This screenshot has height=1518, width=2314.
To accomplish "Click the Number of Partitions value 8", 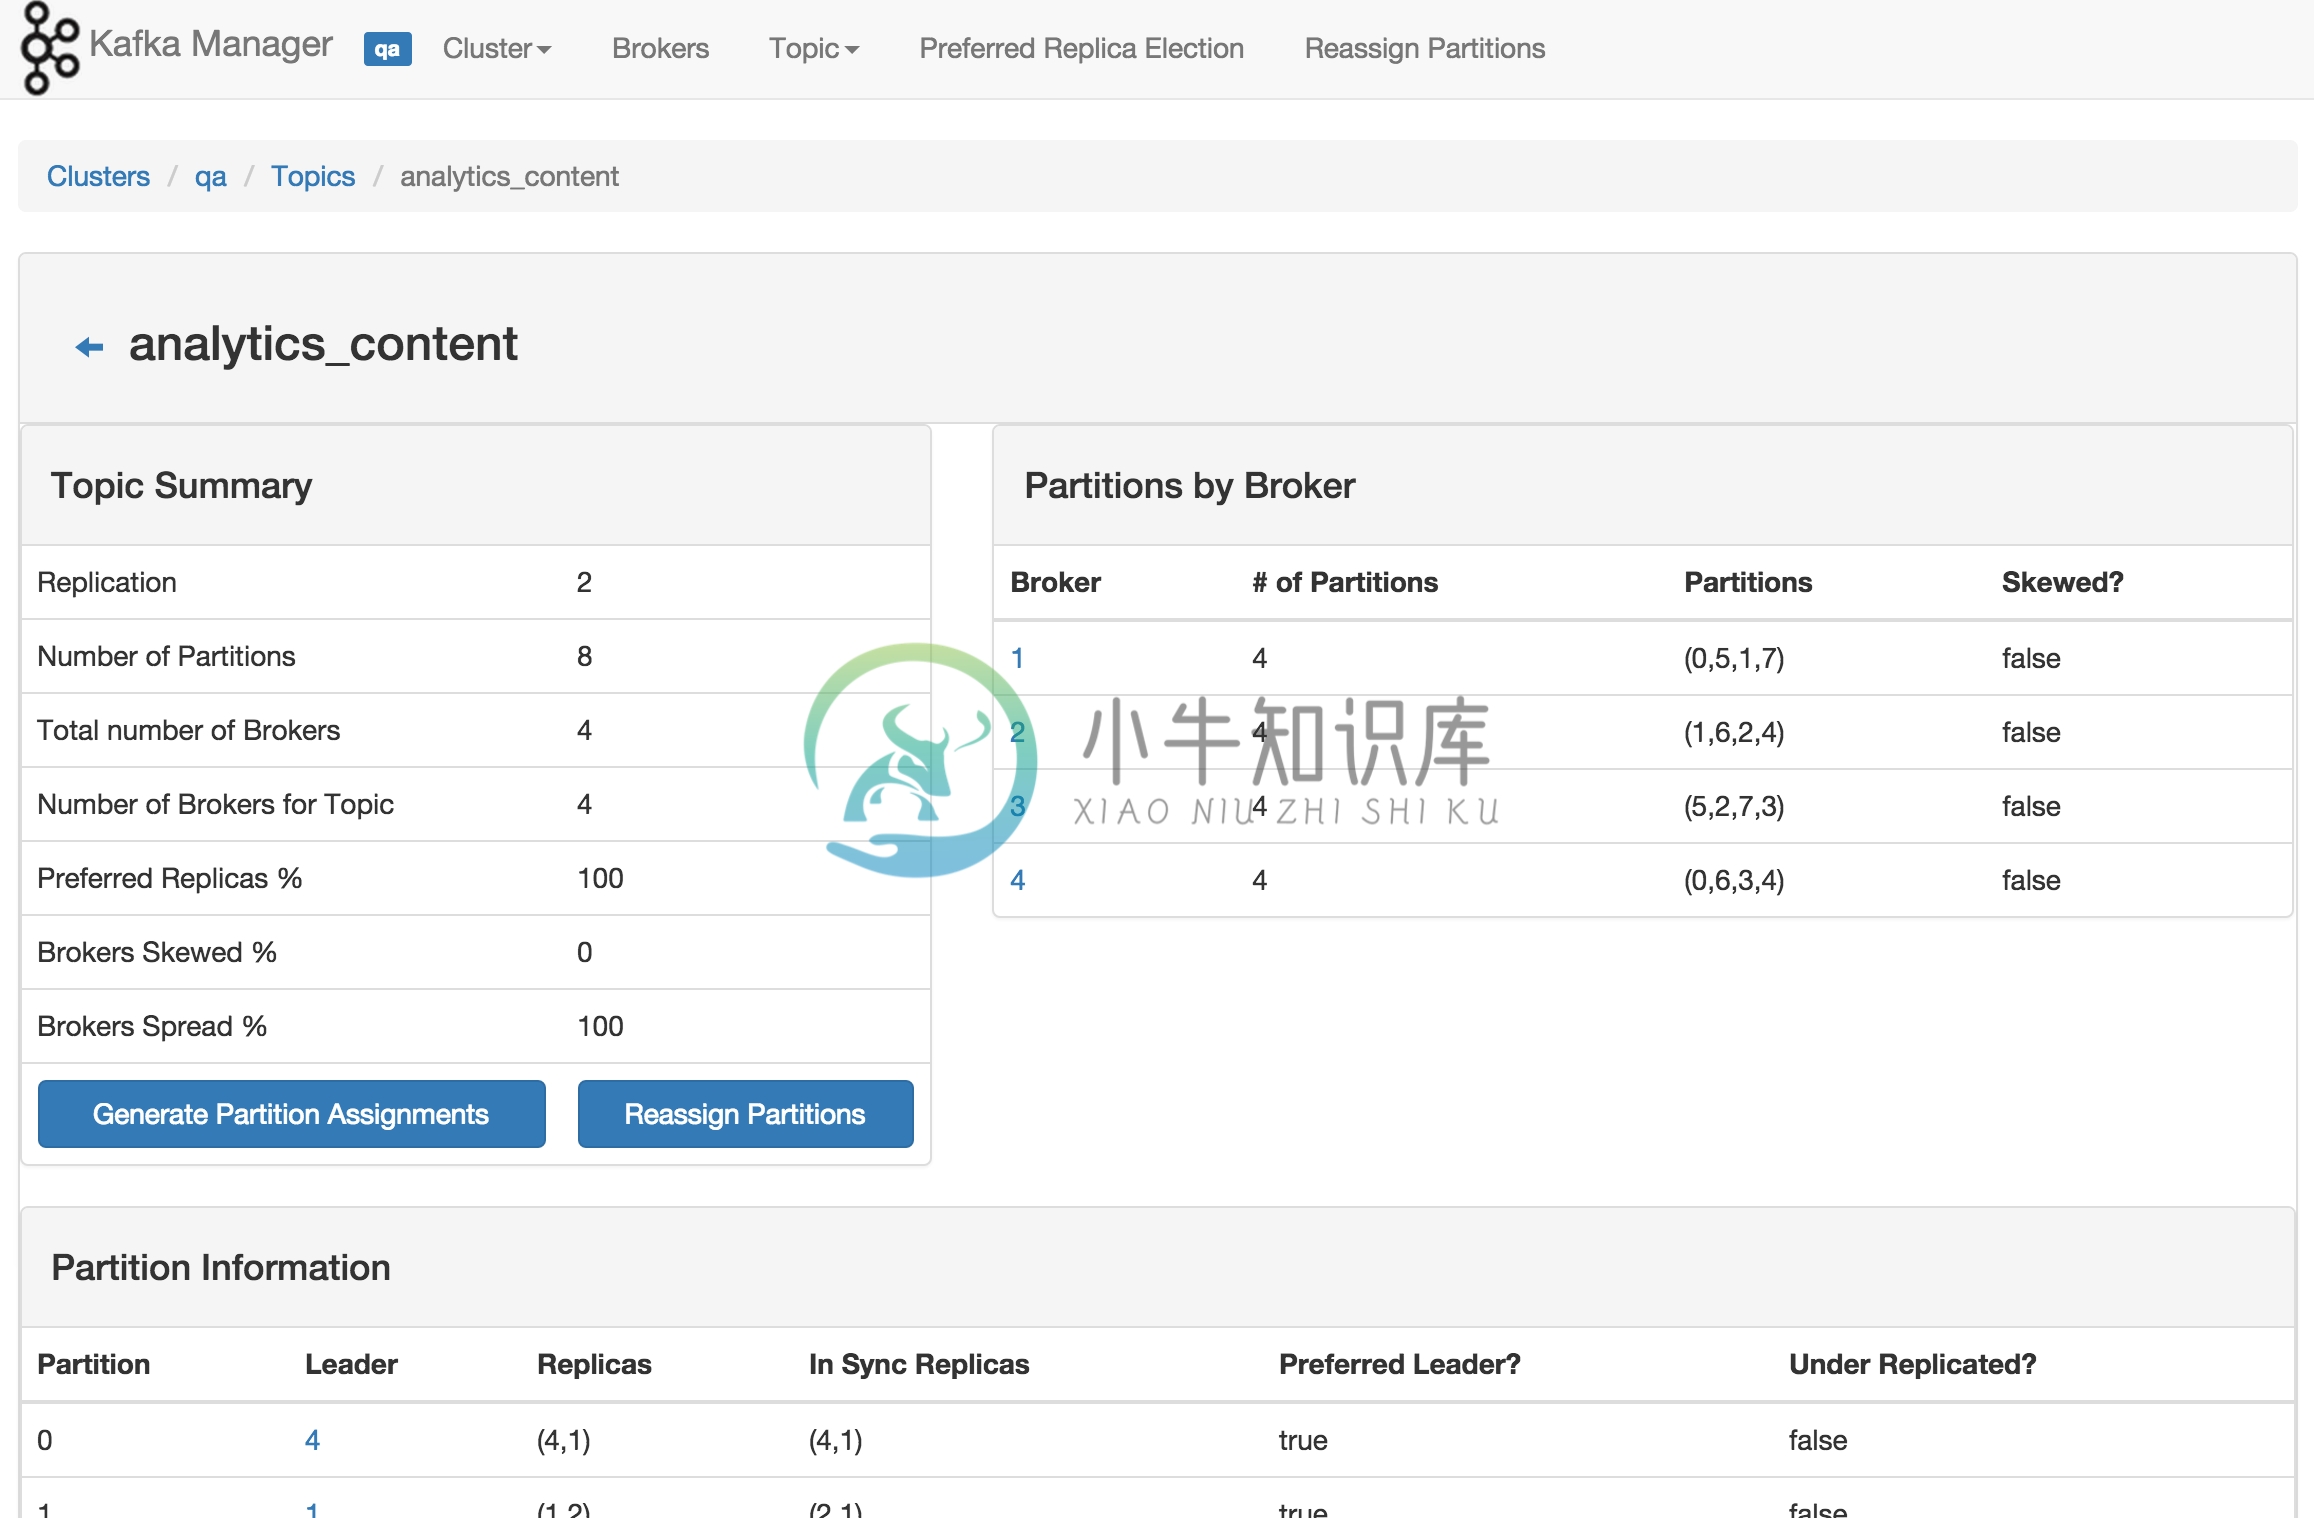I will click(584, 656).
